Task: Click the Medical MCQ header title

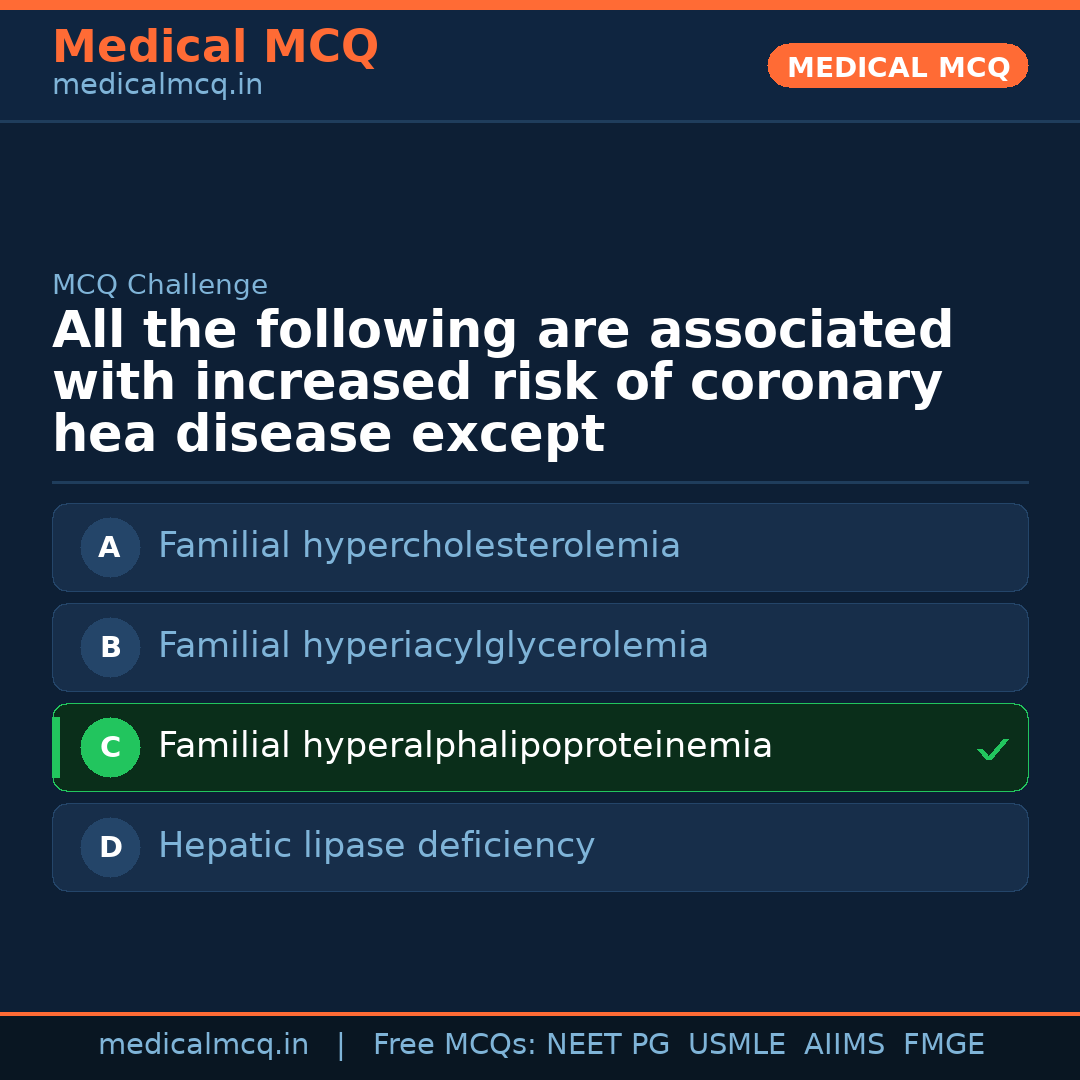Action: click(215, 46)
